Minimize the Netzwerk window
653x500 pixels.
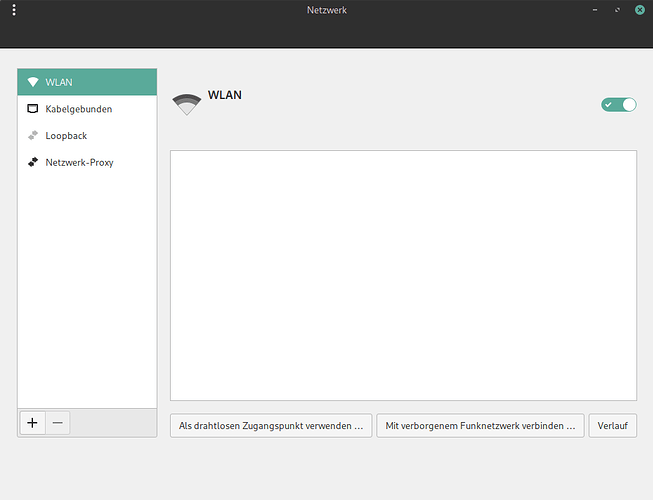[x=596, y=10]
